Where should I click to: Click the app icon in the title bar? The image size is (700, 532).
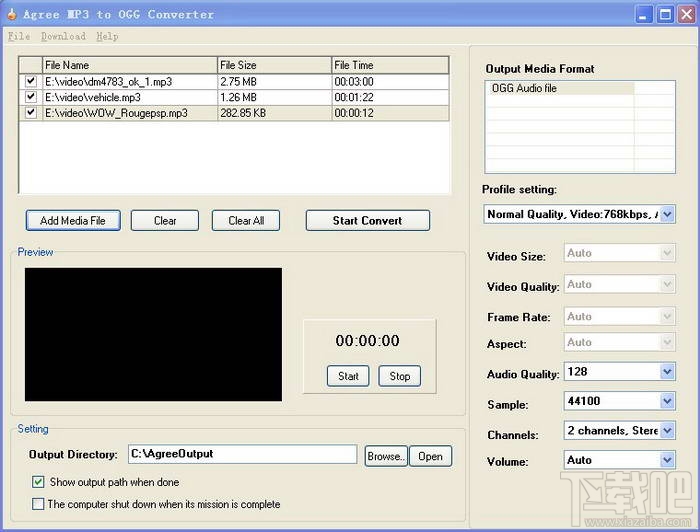coord(12,14)
